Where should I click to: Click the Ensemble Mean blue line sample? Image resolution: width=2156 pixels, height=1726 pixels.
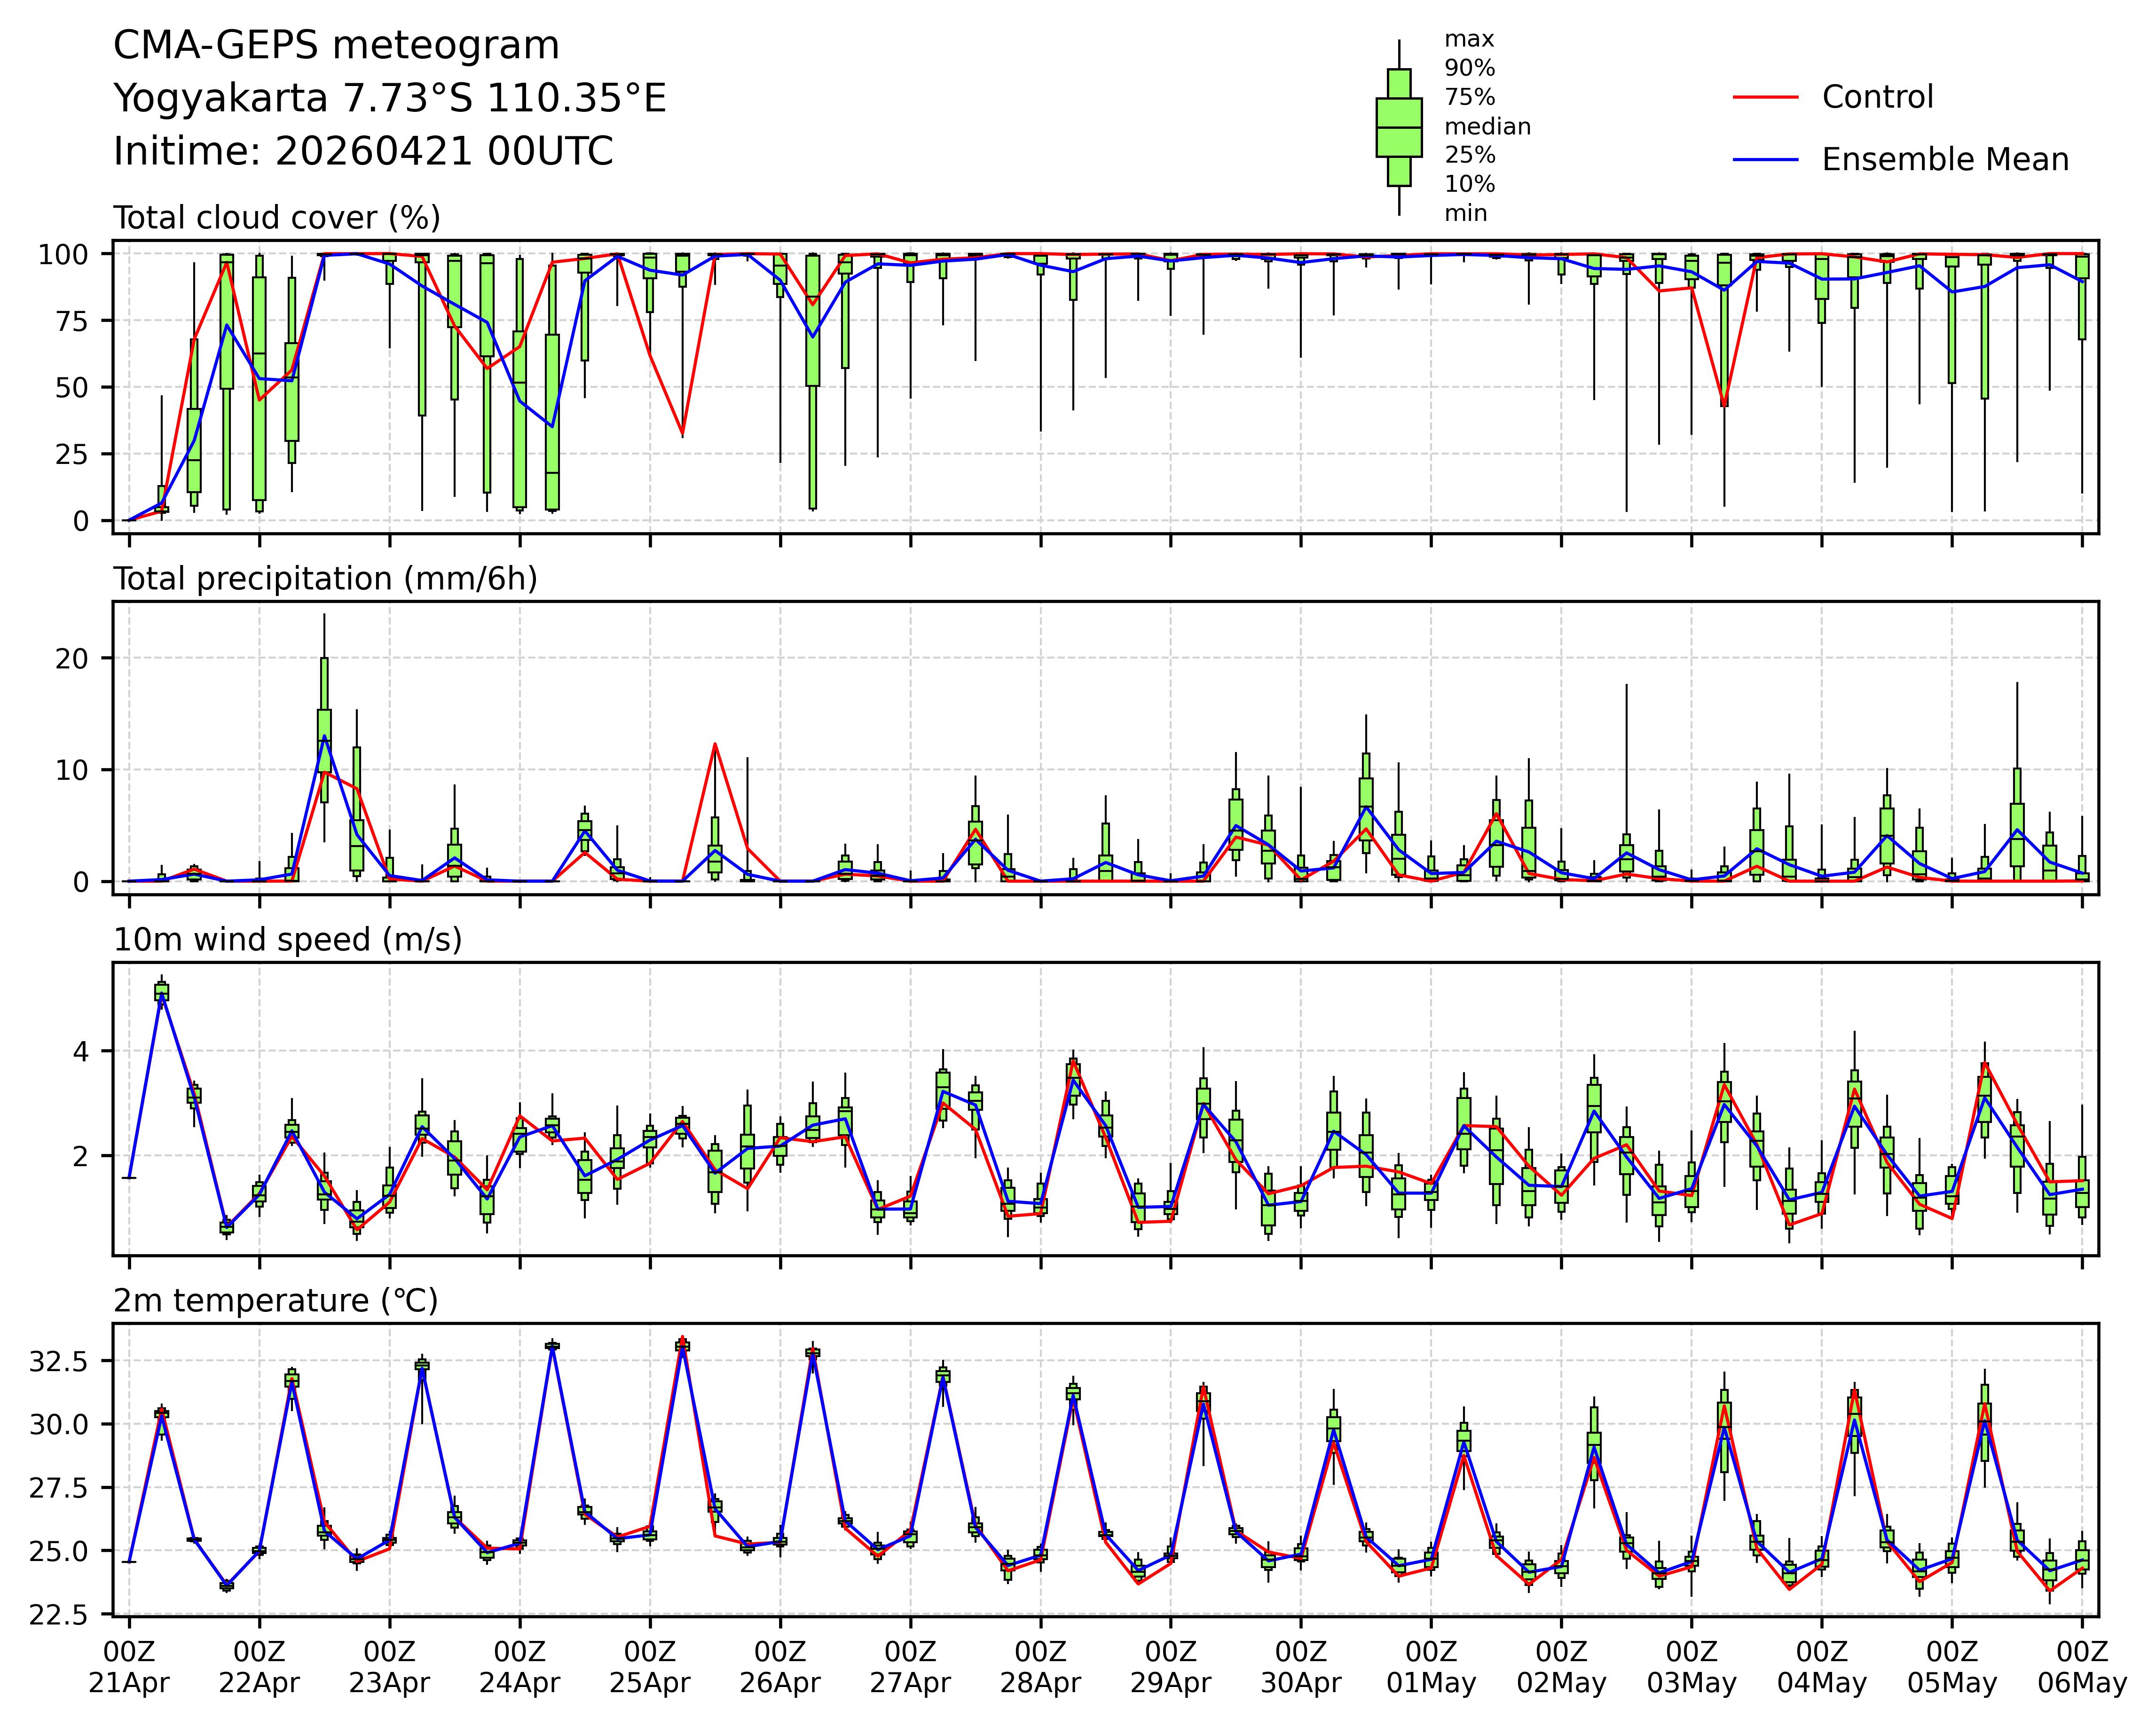pos(1765,160)
